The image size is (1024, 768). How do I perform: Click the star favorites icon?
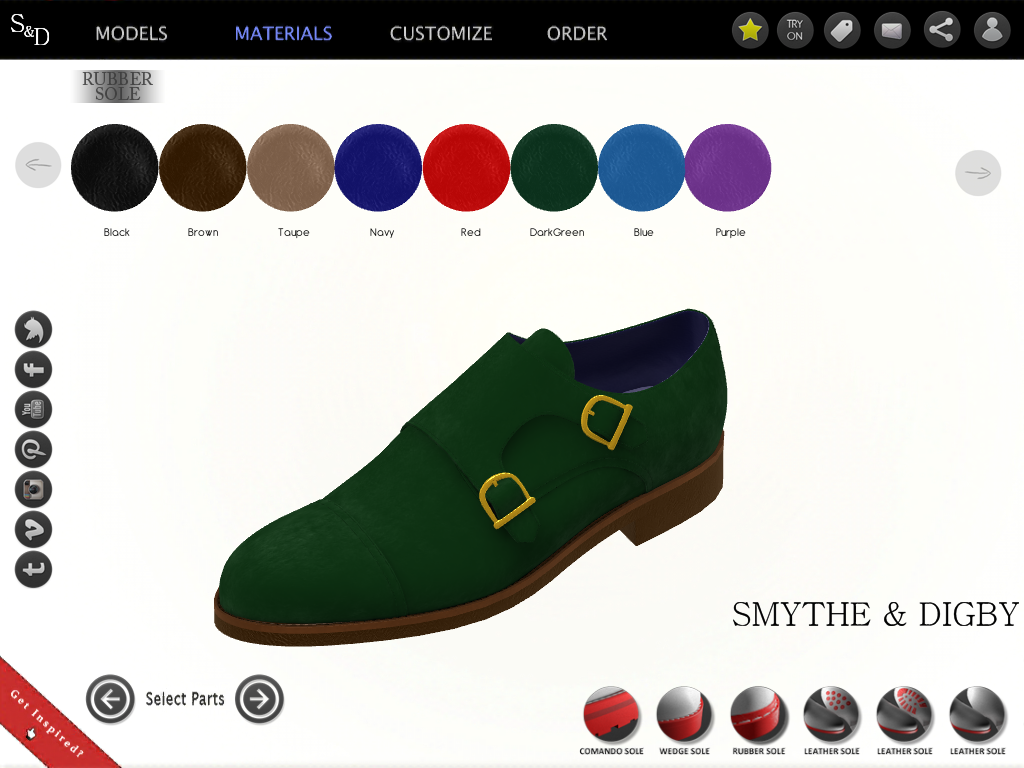[750, 30]
